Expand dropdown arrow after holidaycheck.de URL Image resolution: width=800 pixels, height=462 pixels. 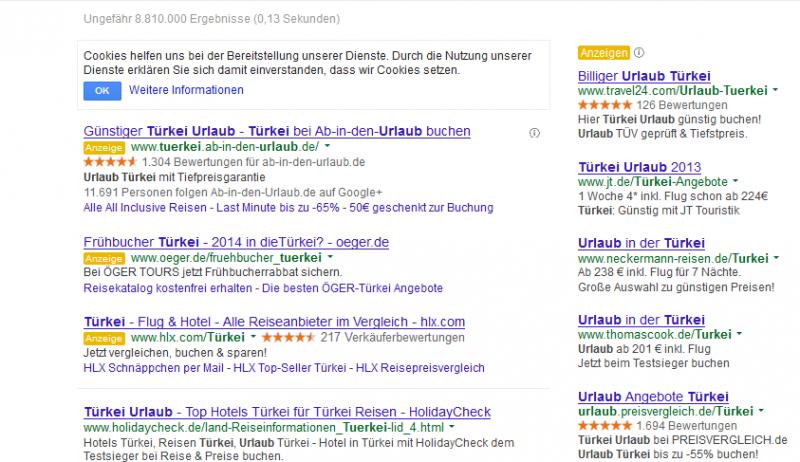(x=452, y=427)
